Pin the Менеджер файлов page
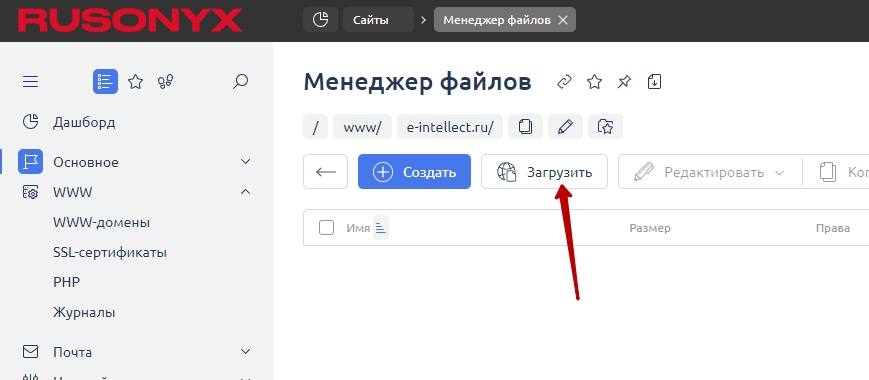The width and height of the screenshot is (869, 380). [x=624, y=82]
